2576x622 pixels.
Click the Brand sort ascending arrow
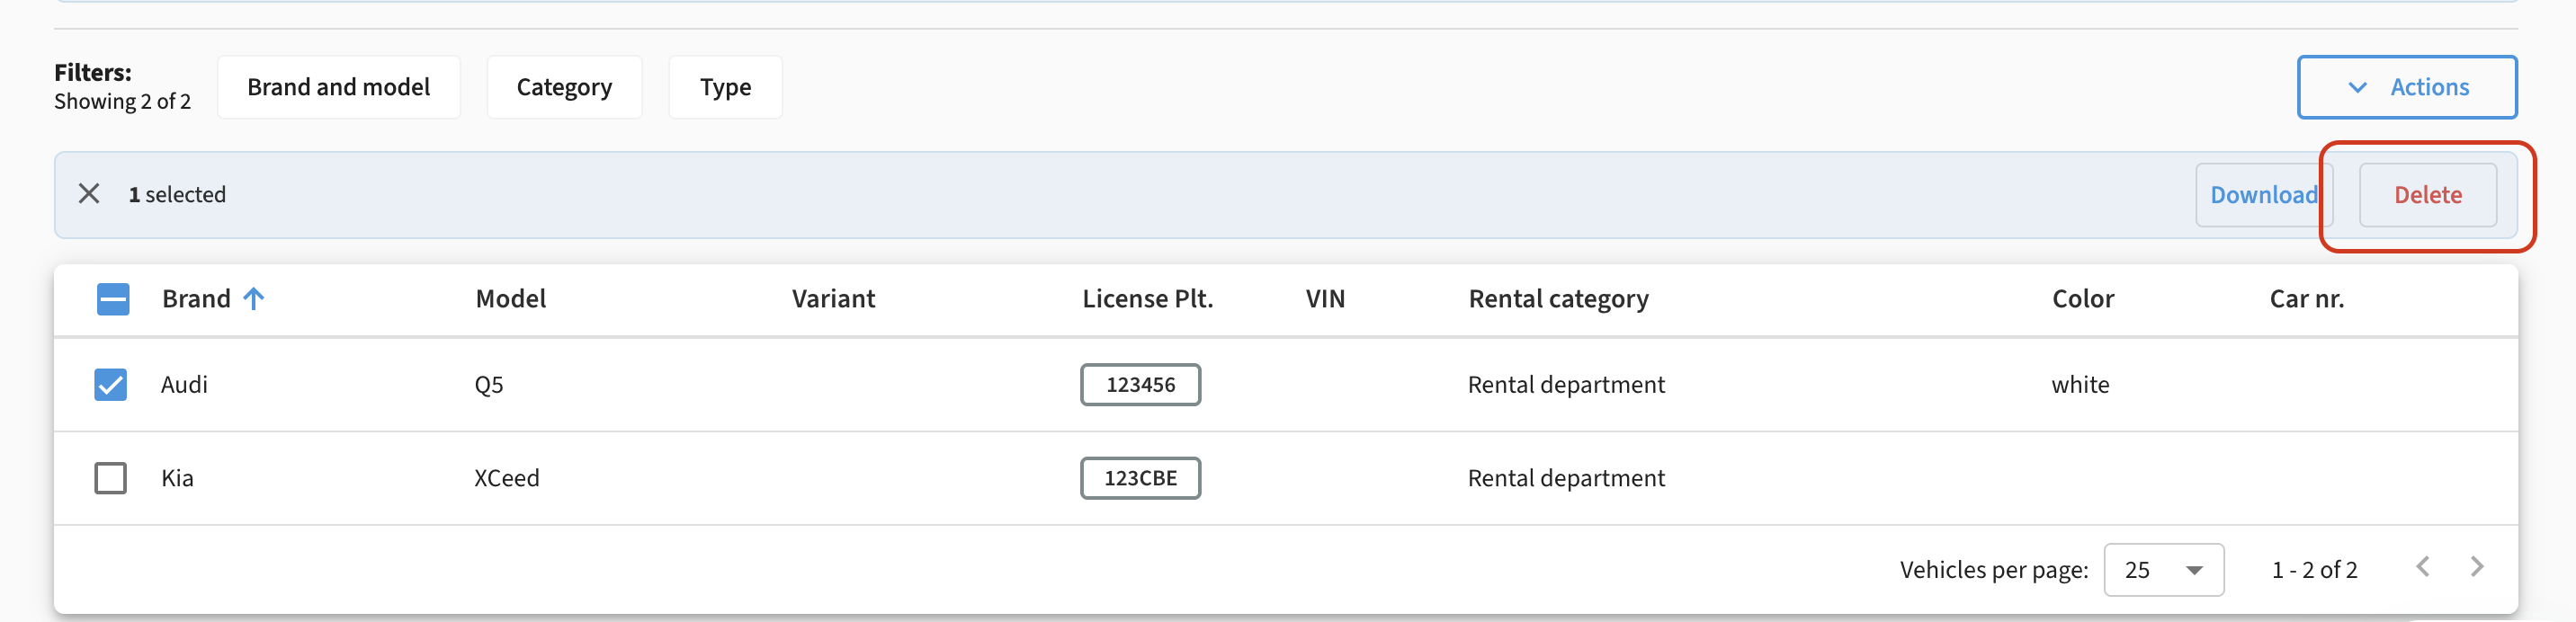click(254, 299)
